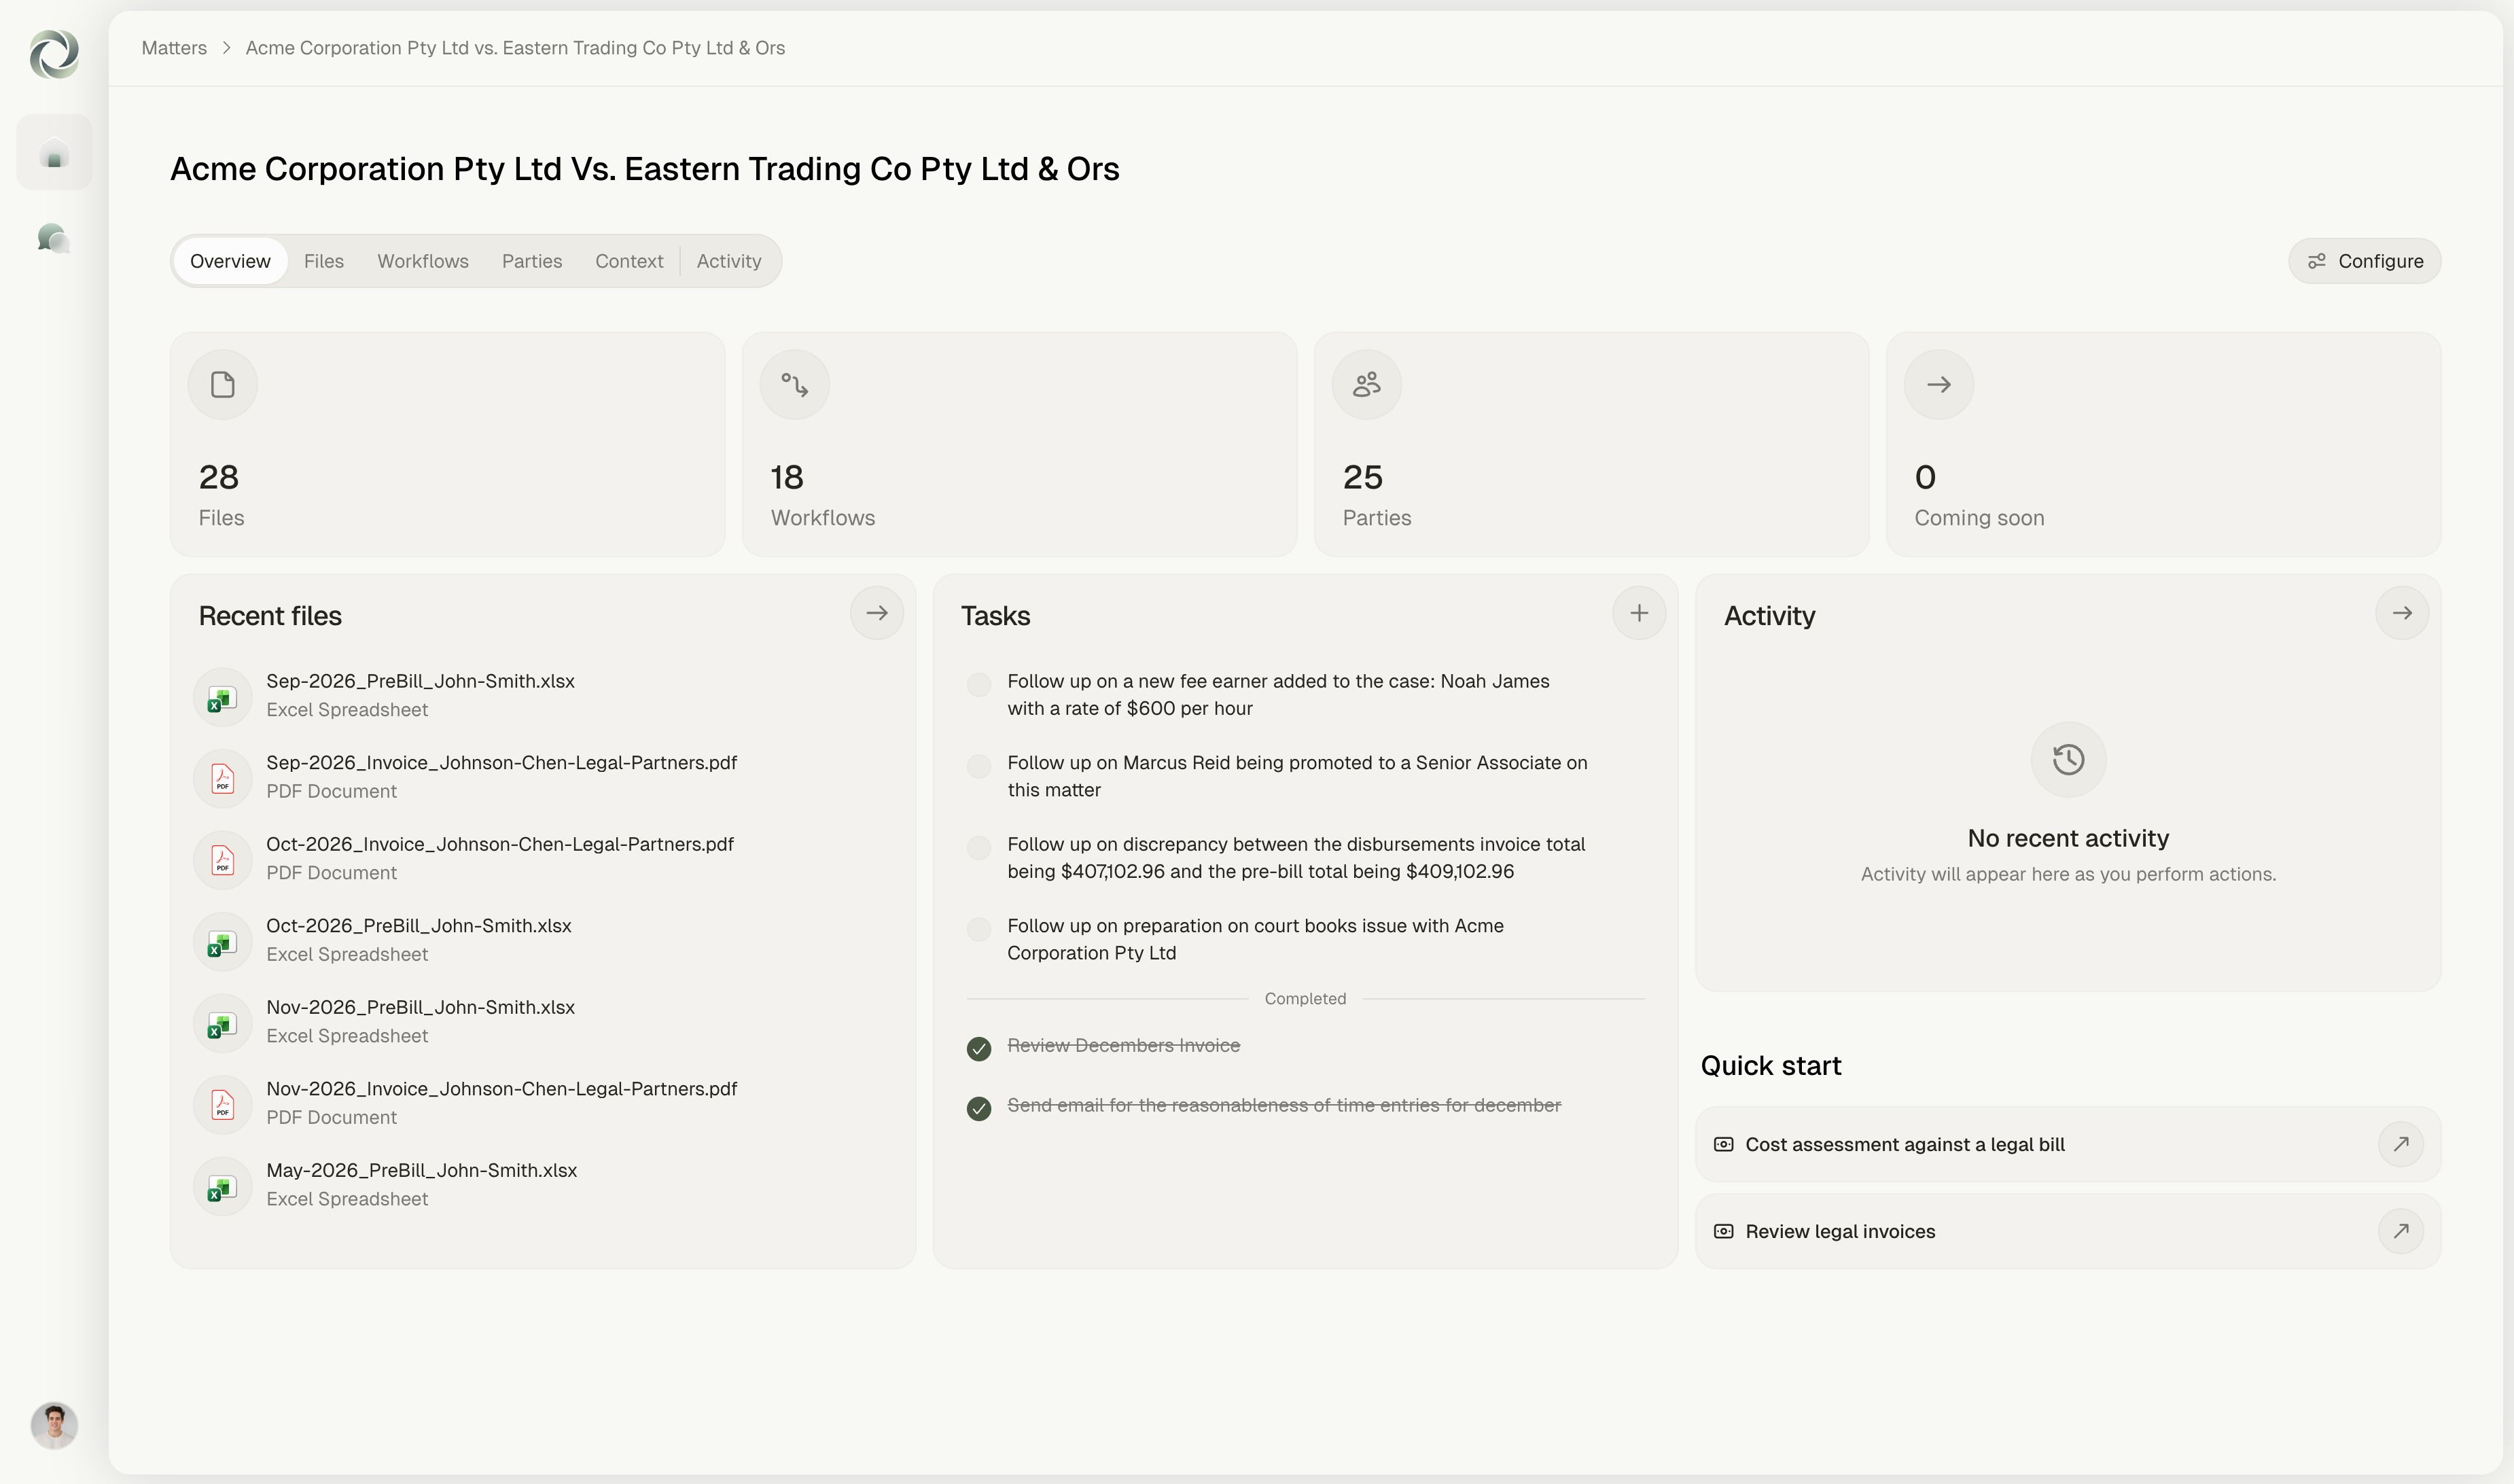This screenshot has width=2514, height=1484.
Task: Check off the Noah James fee earner task
Action: [978, 684]
